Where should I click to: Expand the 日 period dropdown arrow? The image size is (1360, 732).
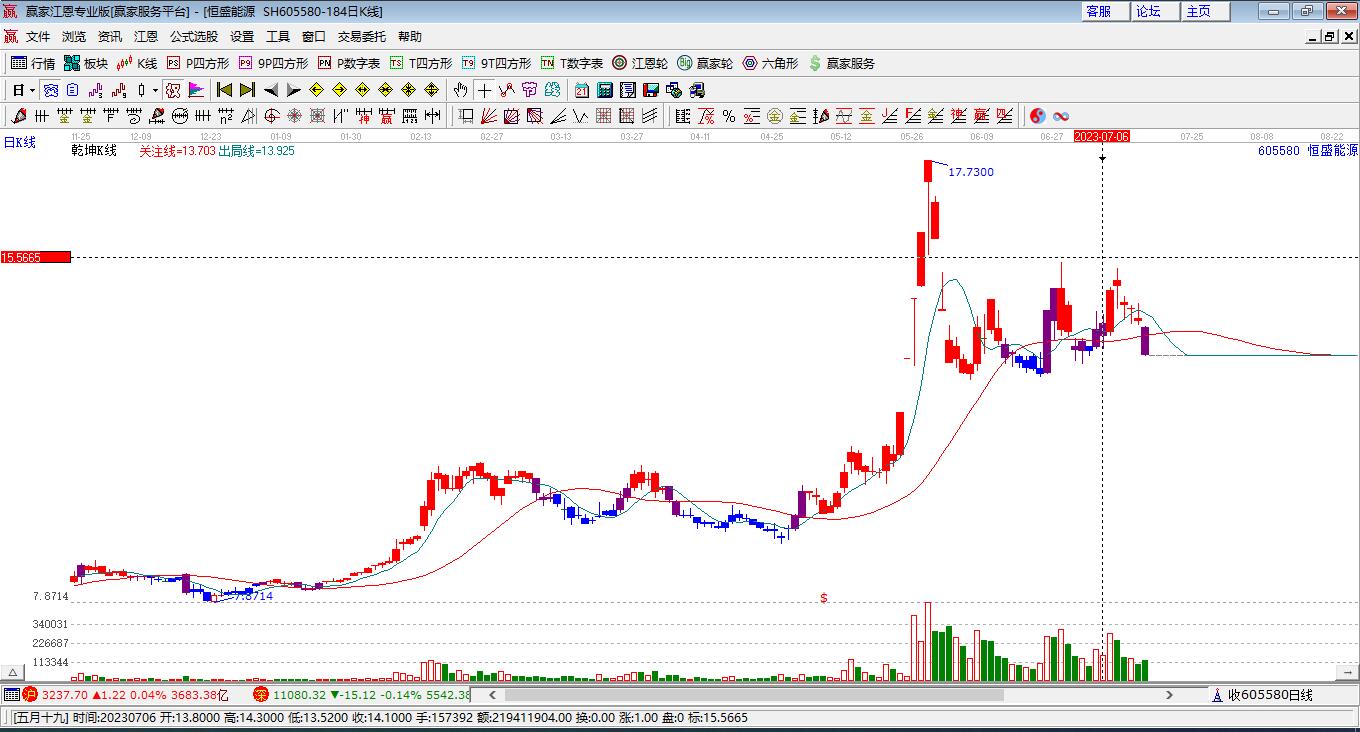click(x=32, y=90)
